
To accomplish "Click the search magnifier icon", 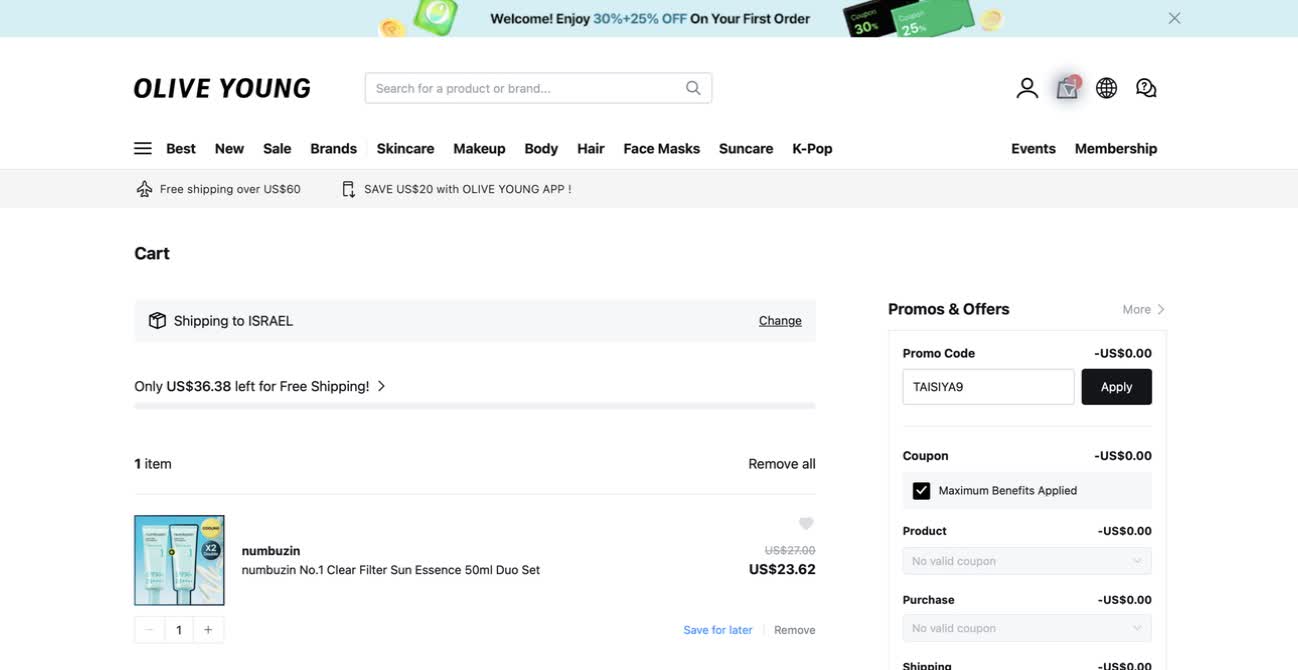I will pyautogui.click(x=693, y=88).
